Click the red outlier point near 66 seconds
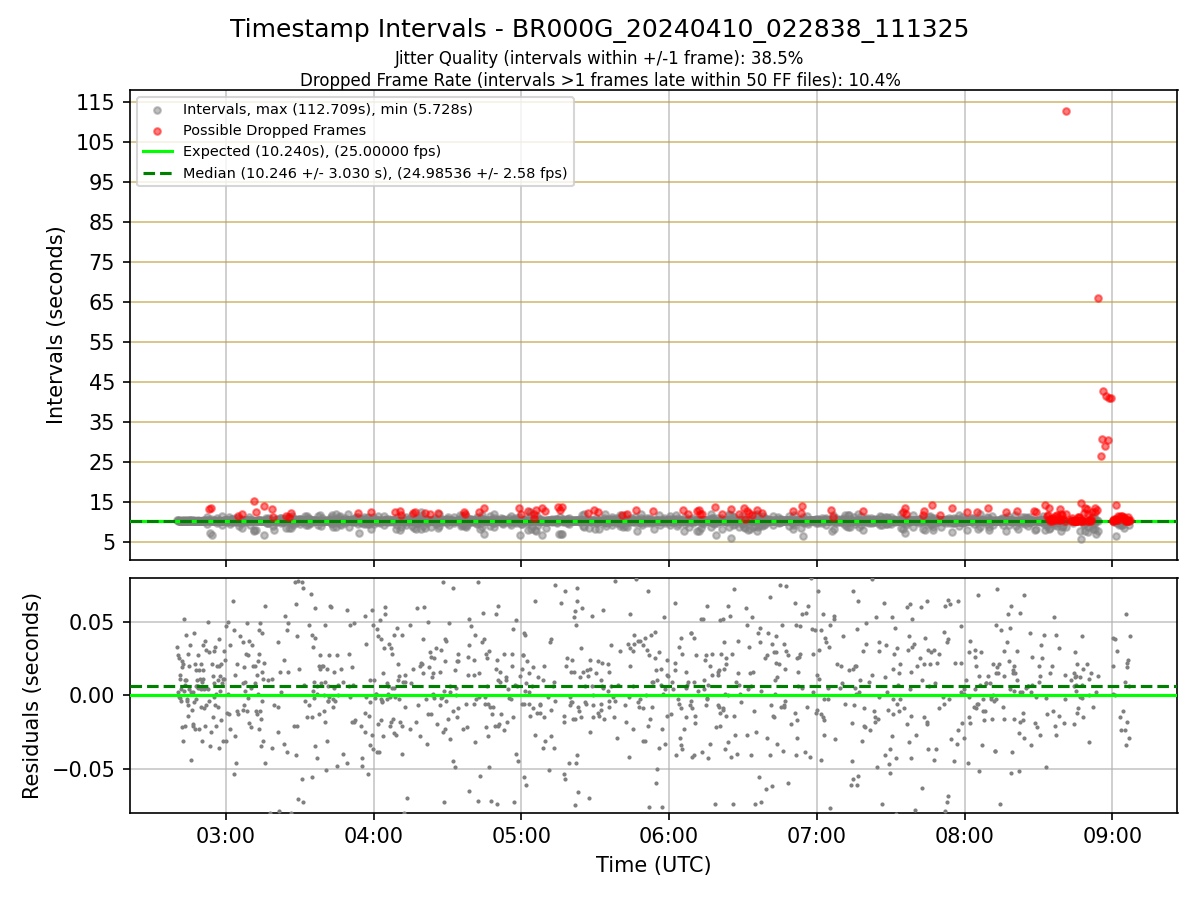 [1098, 298]
